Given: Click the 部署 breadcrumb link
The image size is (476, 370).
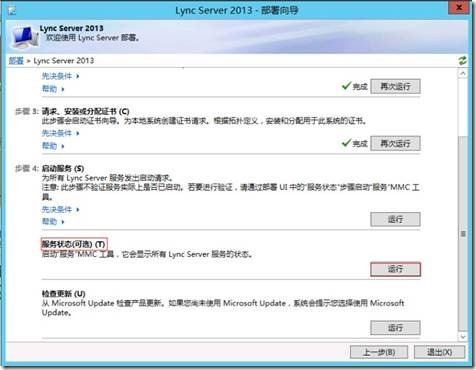Looking at the screenshot, I should (x=16, y=61).
